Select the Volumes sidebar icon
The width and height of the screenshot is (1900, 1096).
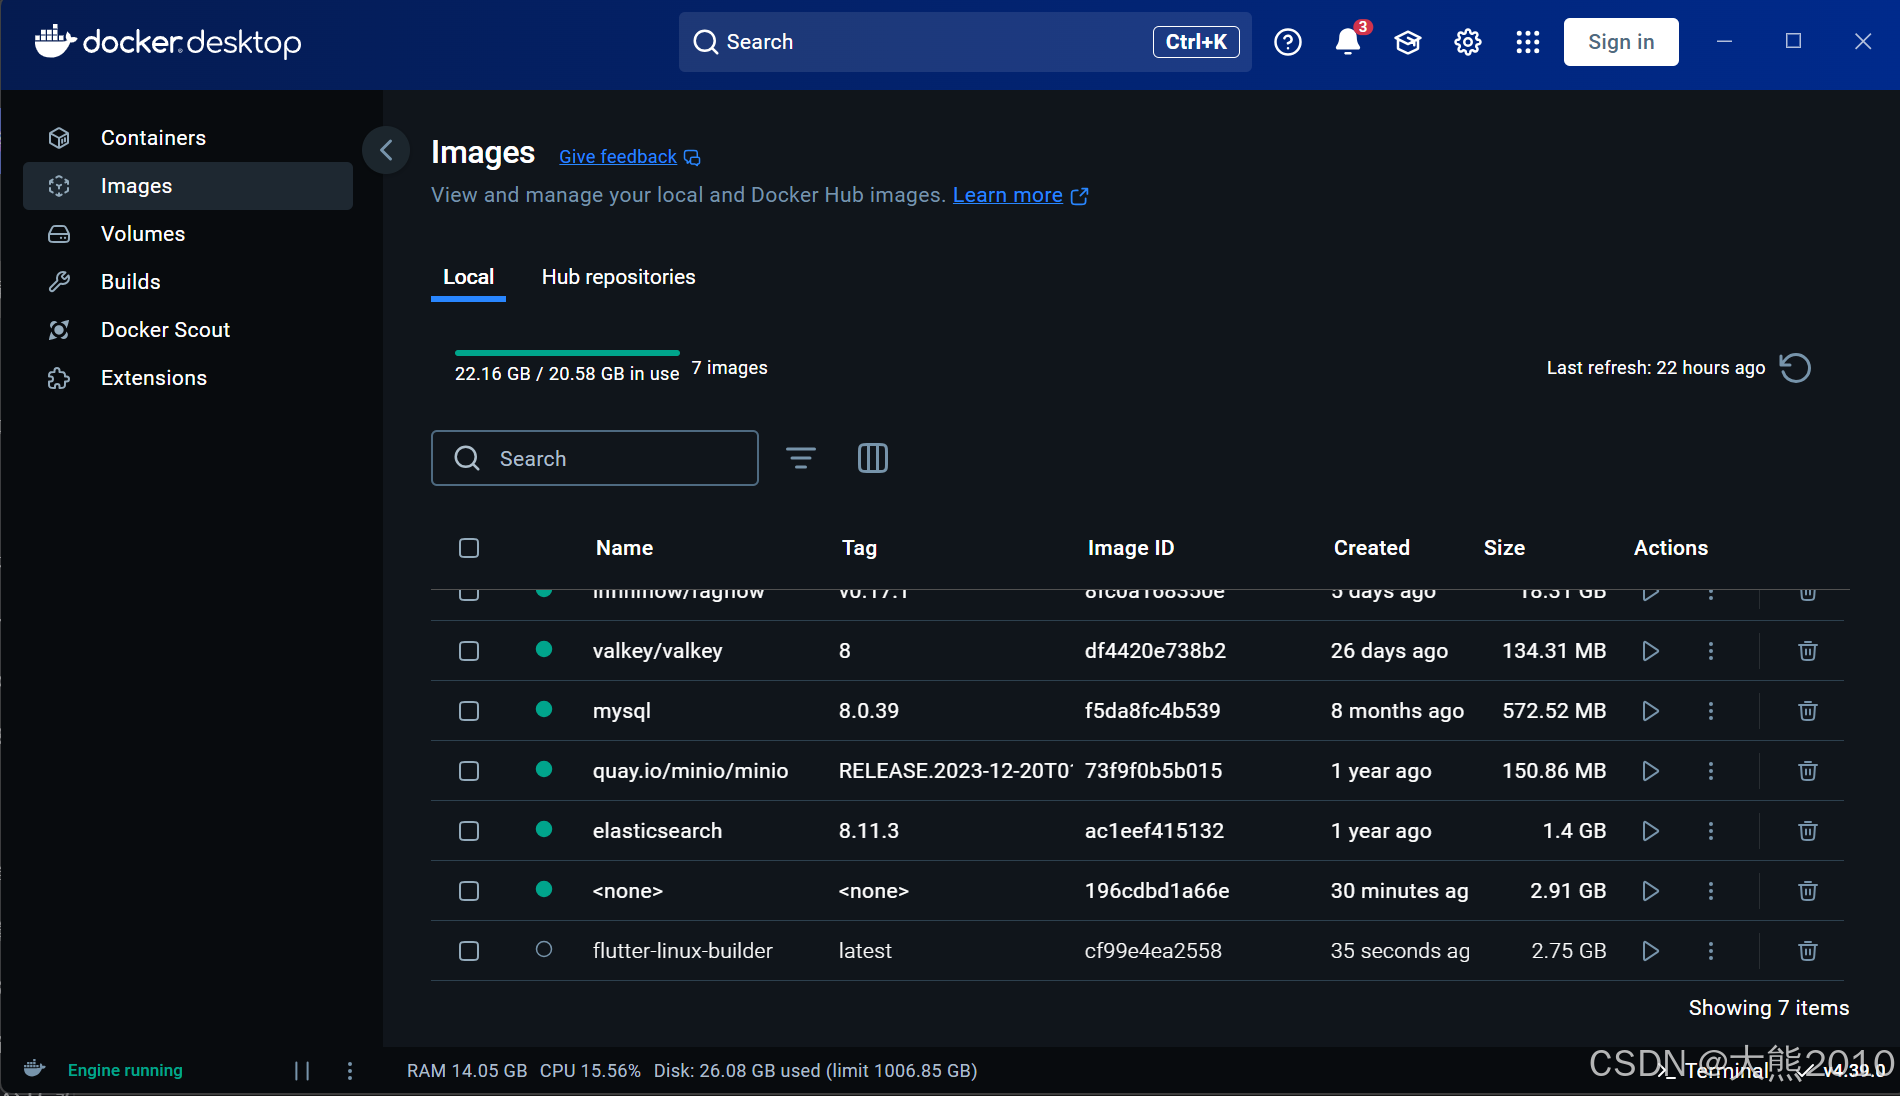(59, 233)
